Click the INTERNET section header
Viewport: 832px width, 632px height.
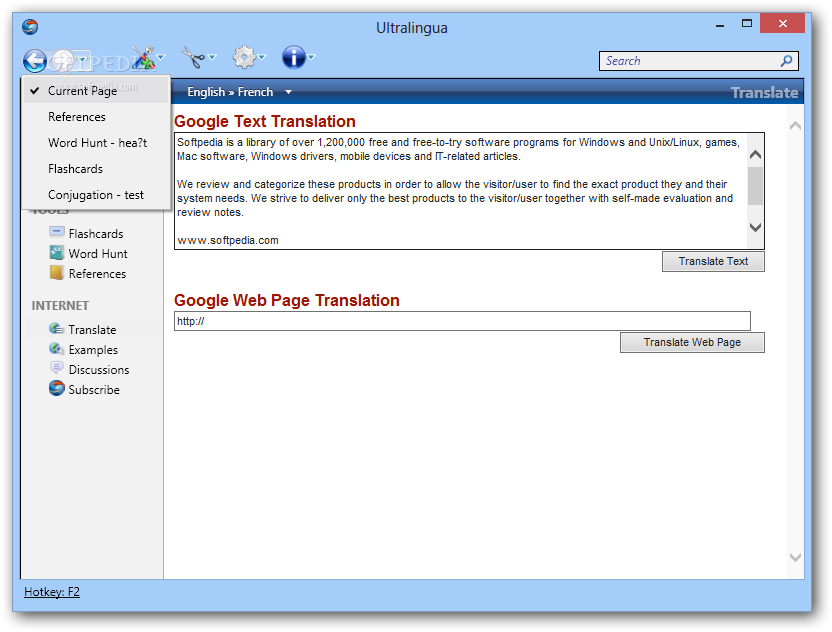60,306
